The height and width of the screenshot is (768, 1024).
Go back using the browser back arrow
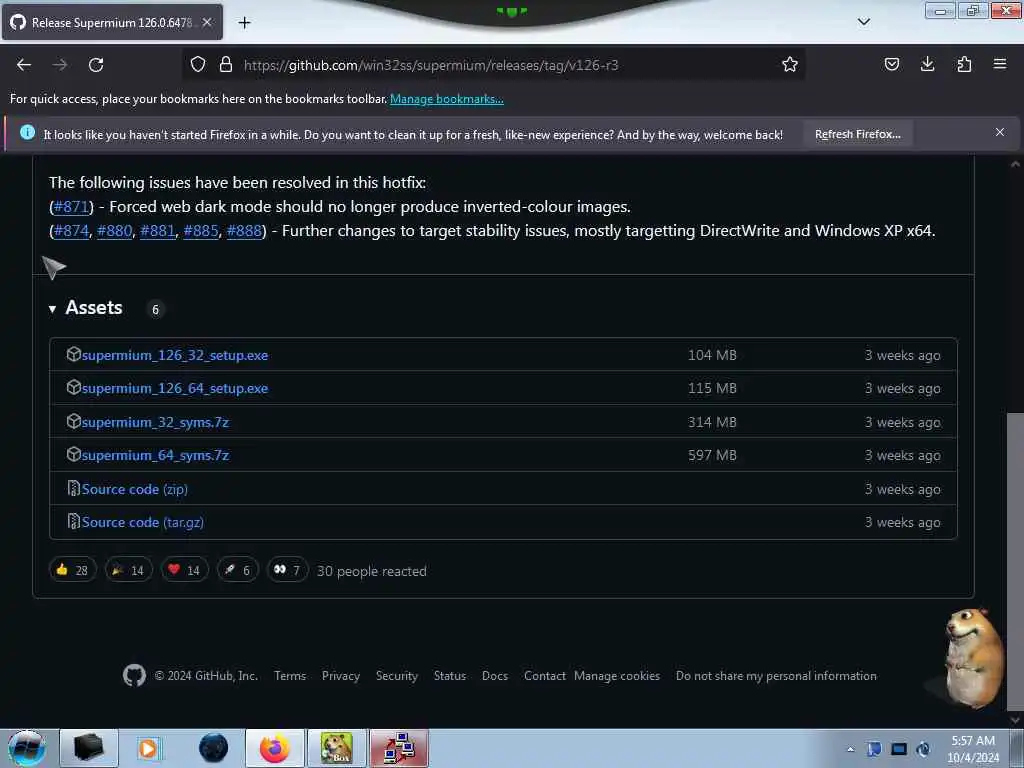24,65
